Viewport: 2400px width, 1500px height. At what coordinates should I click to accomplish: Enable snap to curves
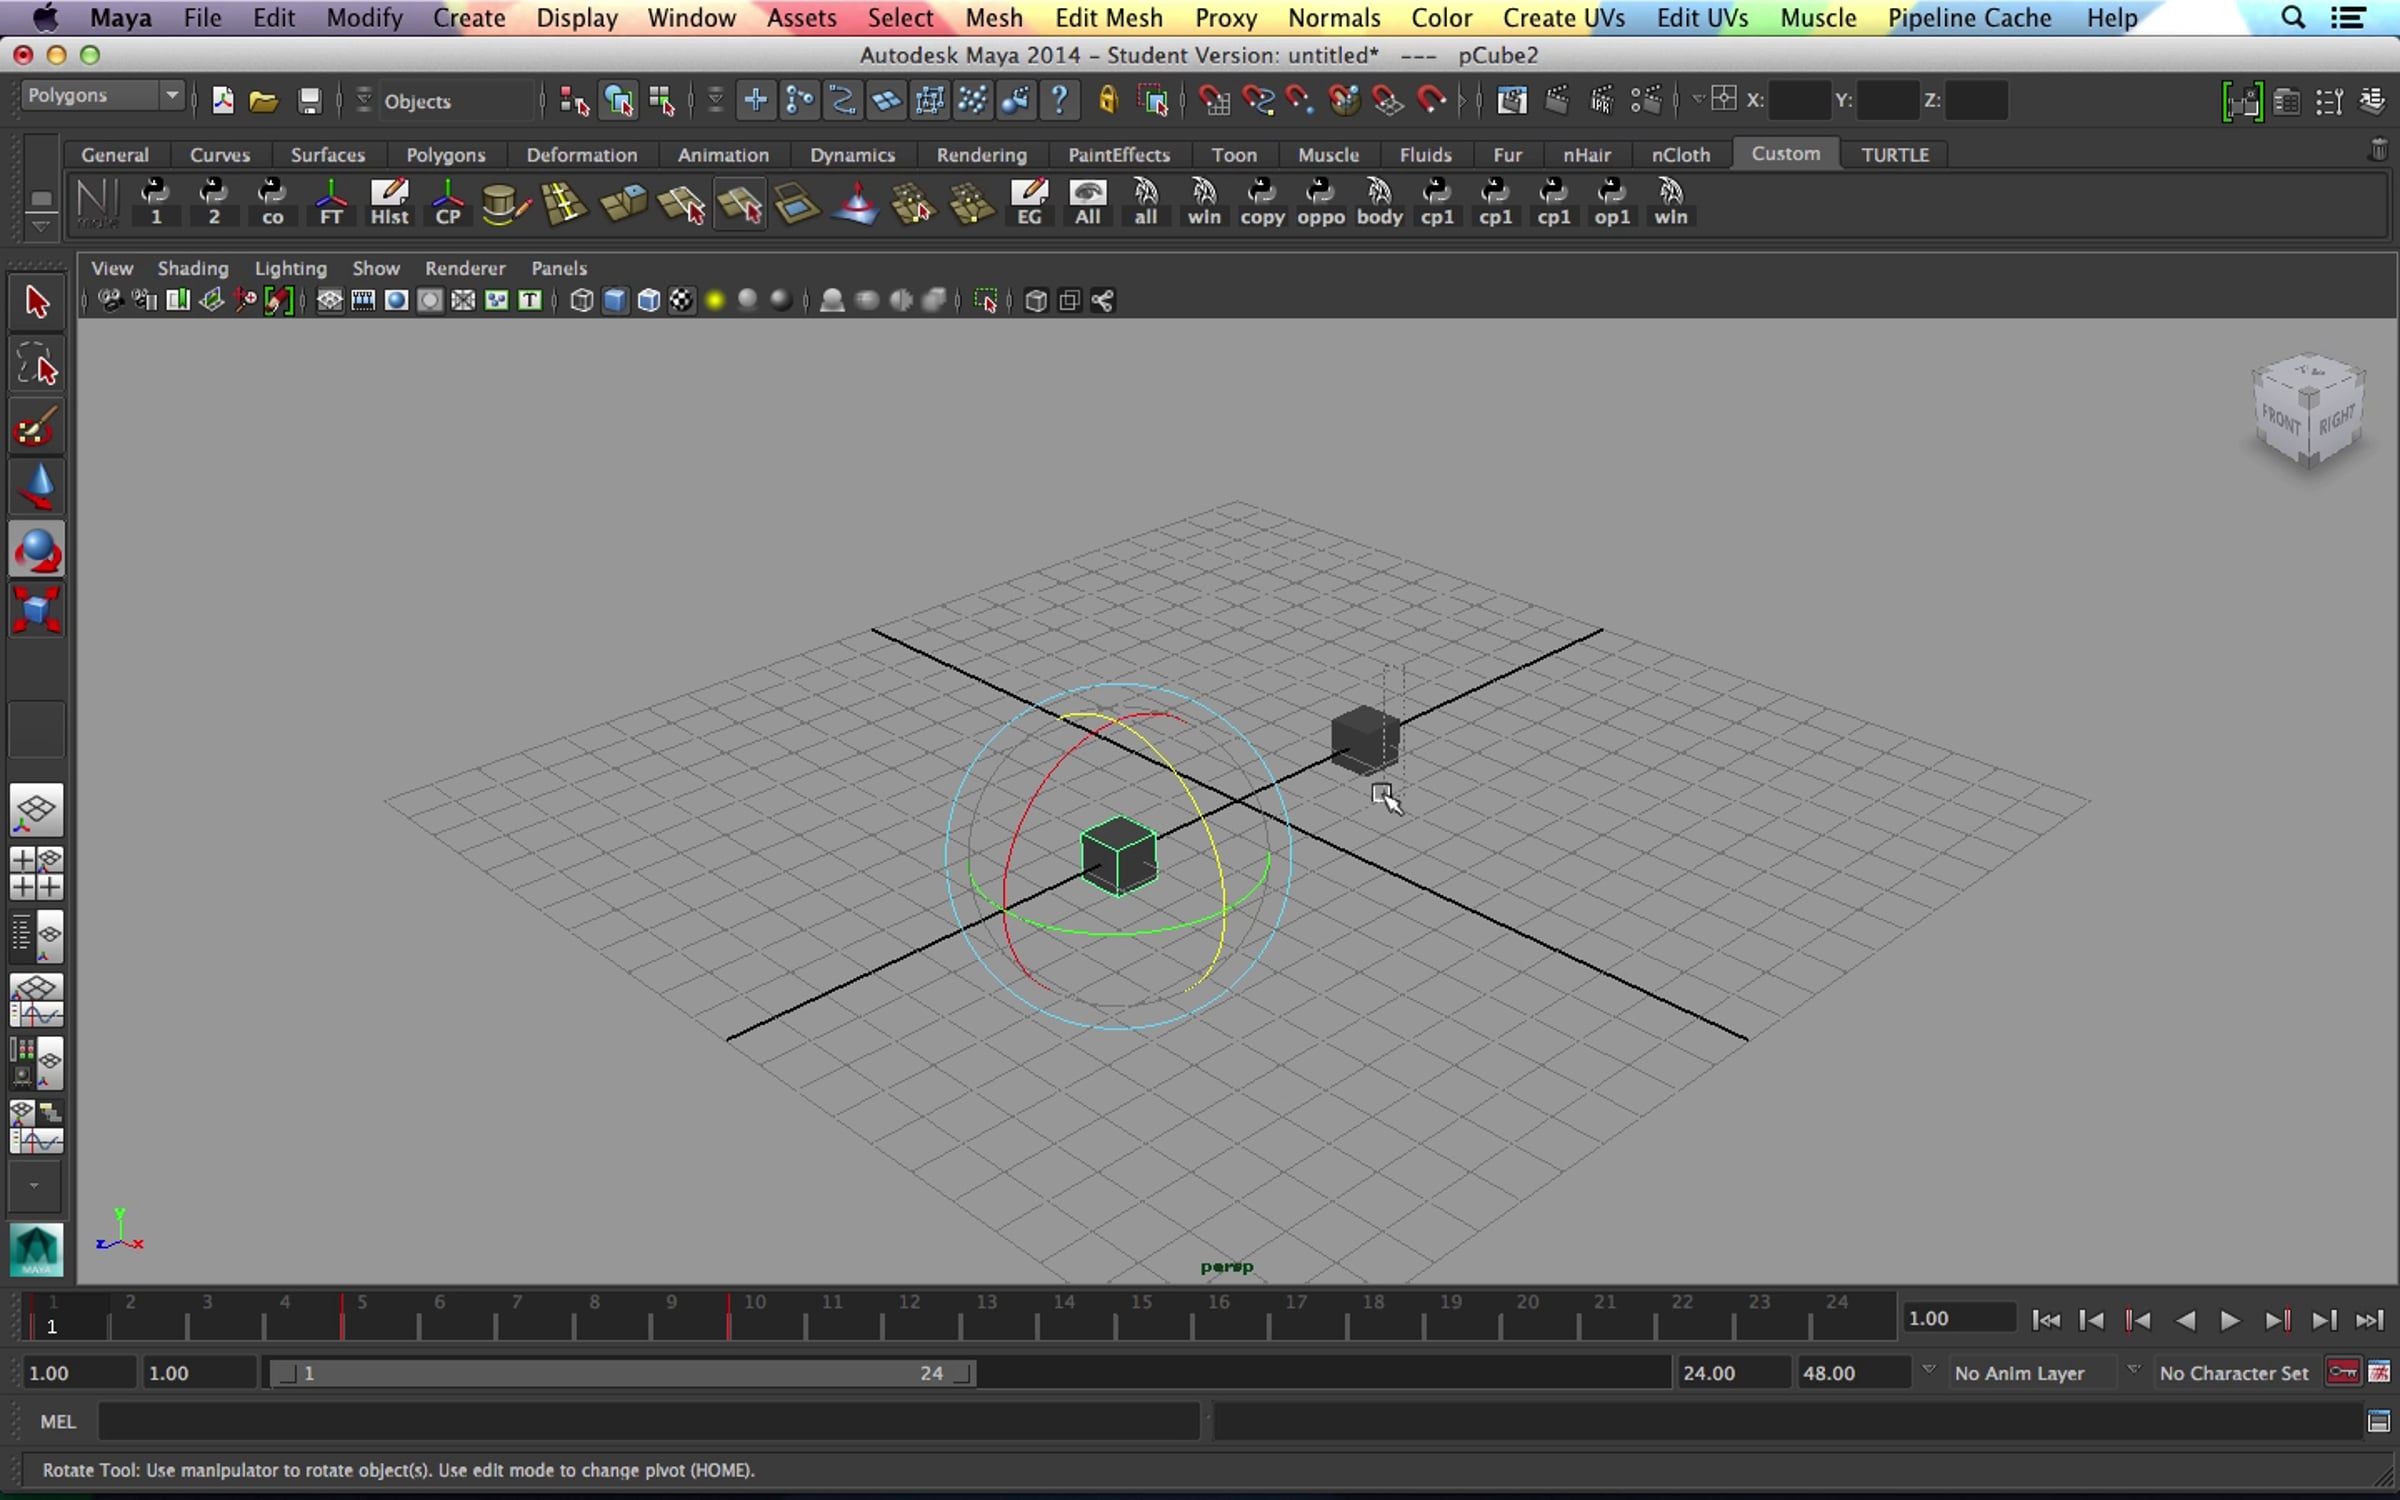[1257, 100]
